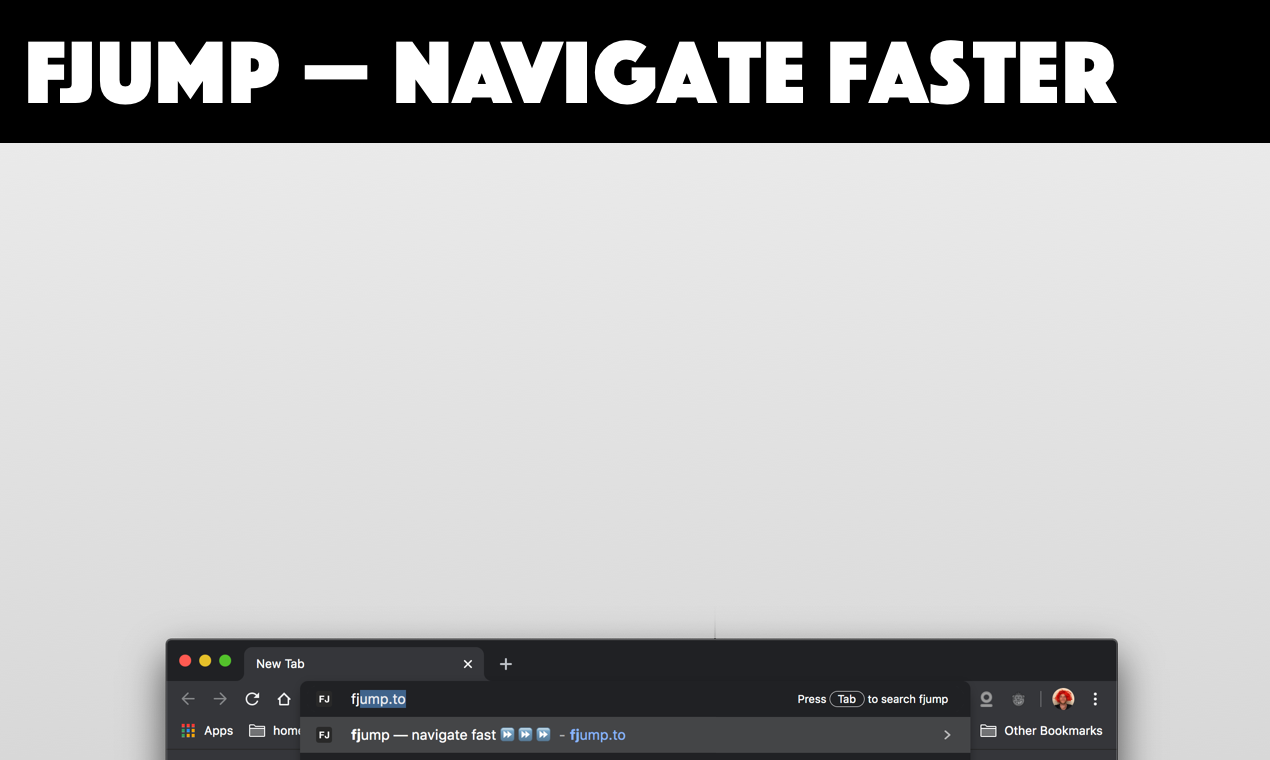Close the New Tab tab
The width and height of the screenshot is (1270, 760).
point(468,664)
